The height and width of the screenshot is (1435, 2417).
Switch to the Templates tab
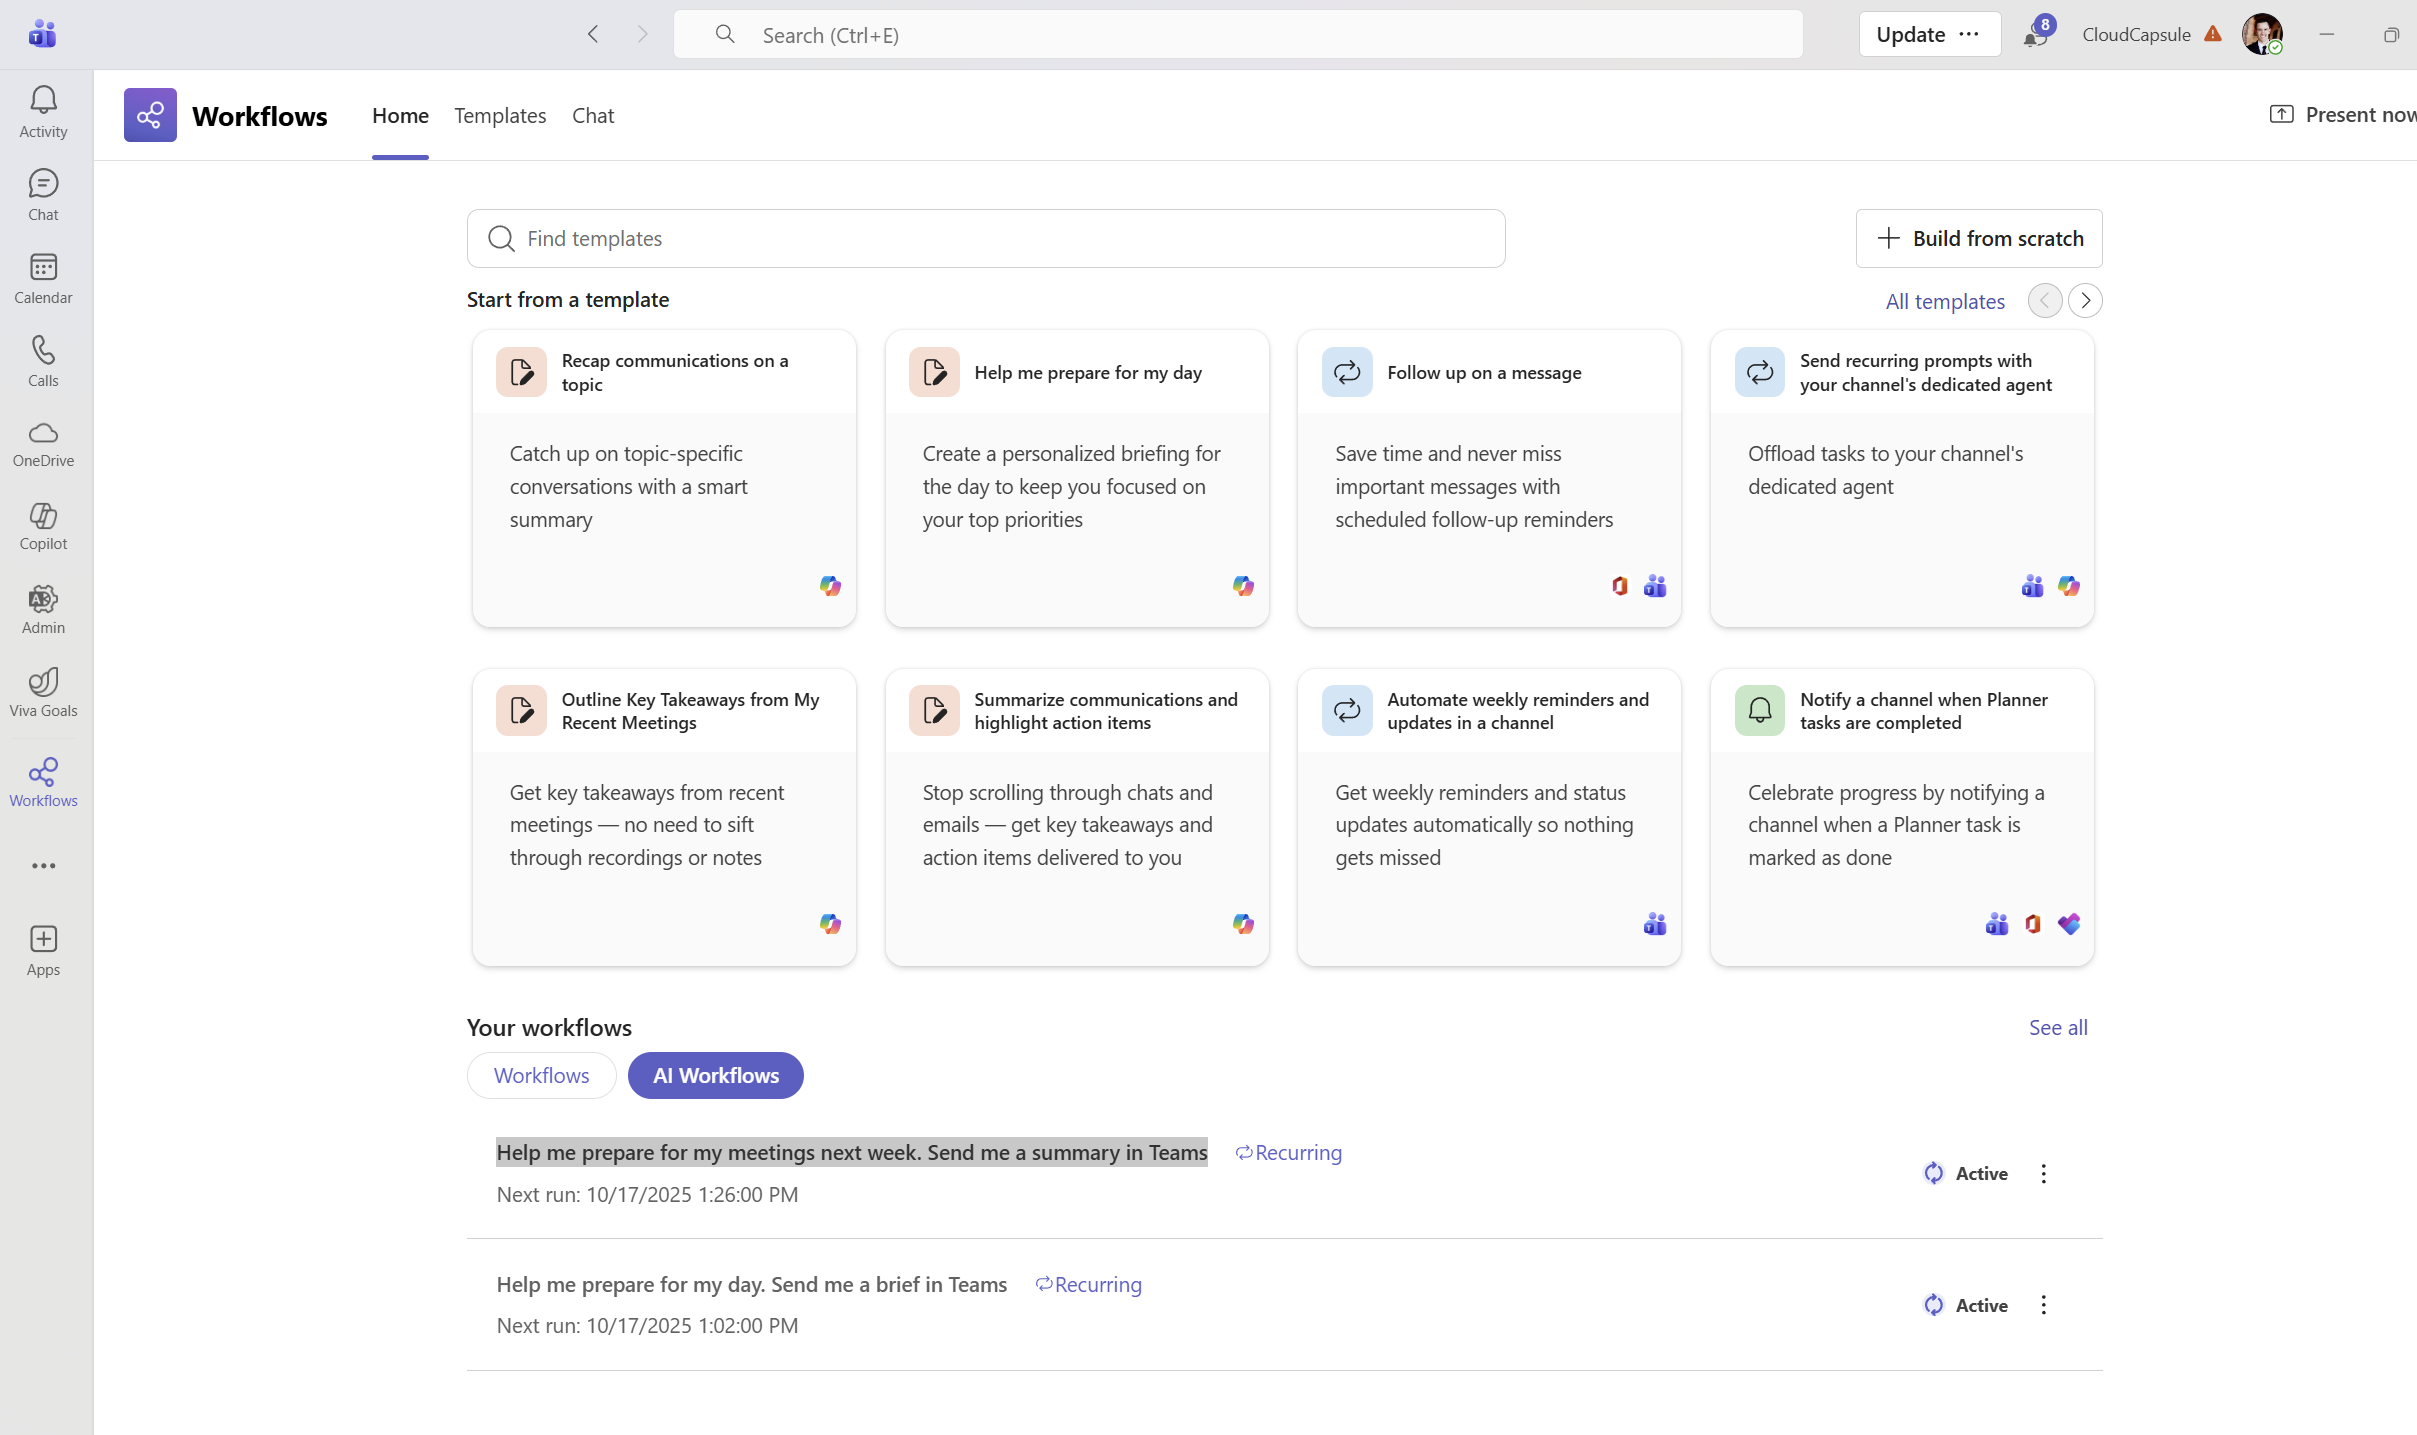[x=500, y=116]
